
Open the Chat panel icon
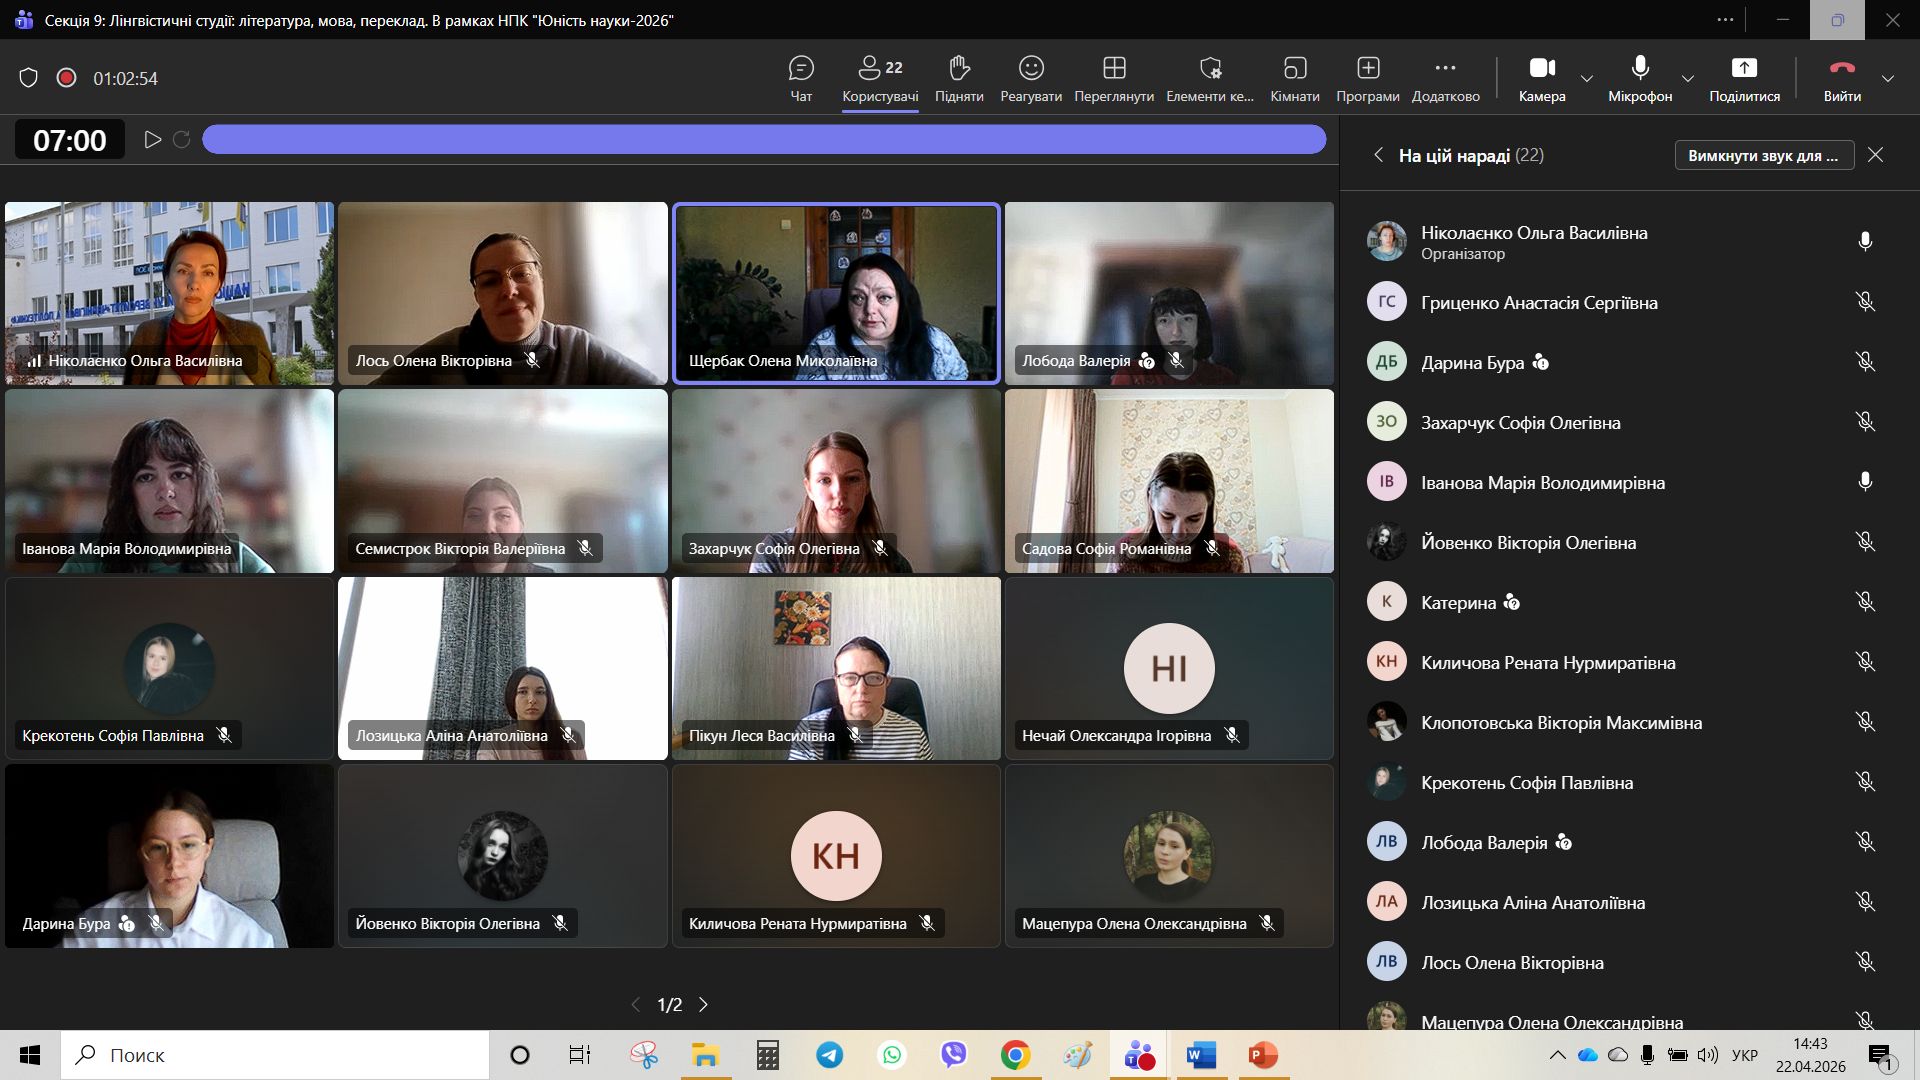801,69
